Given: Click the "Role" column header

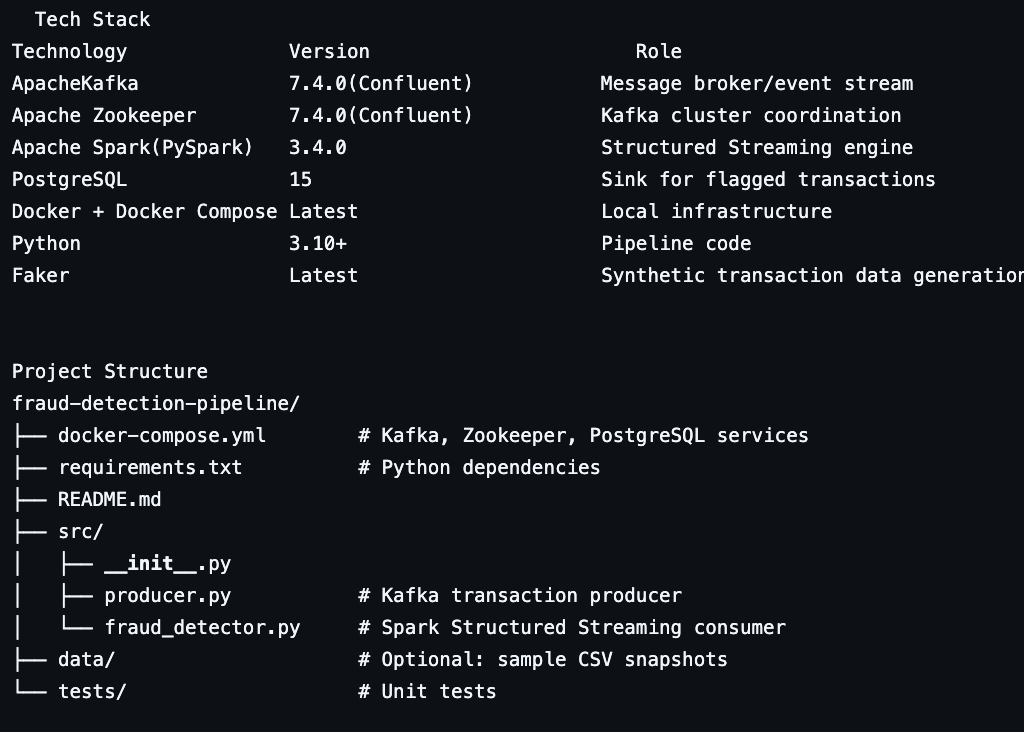Looking at the screenshot, I should (658, 51).
